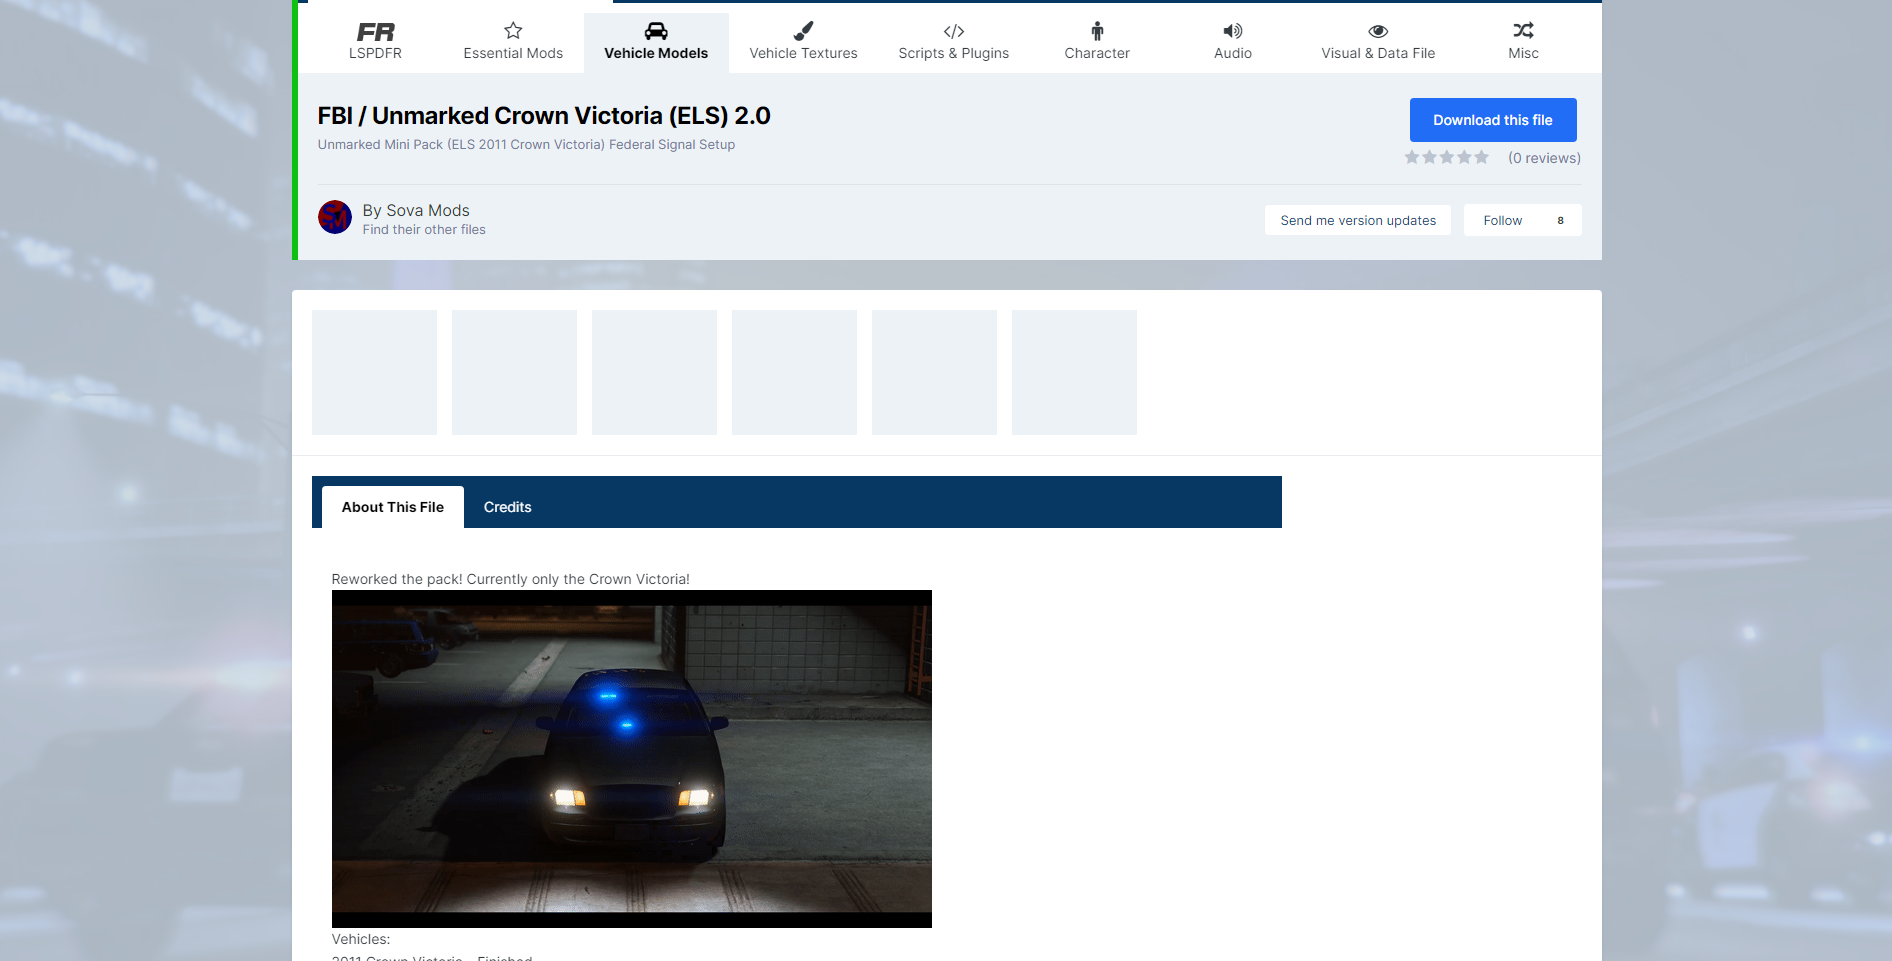Open the Audio category label
The height and width of the screenshot is (961, 1892).
(1233, 53)
